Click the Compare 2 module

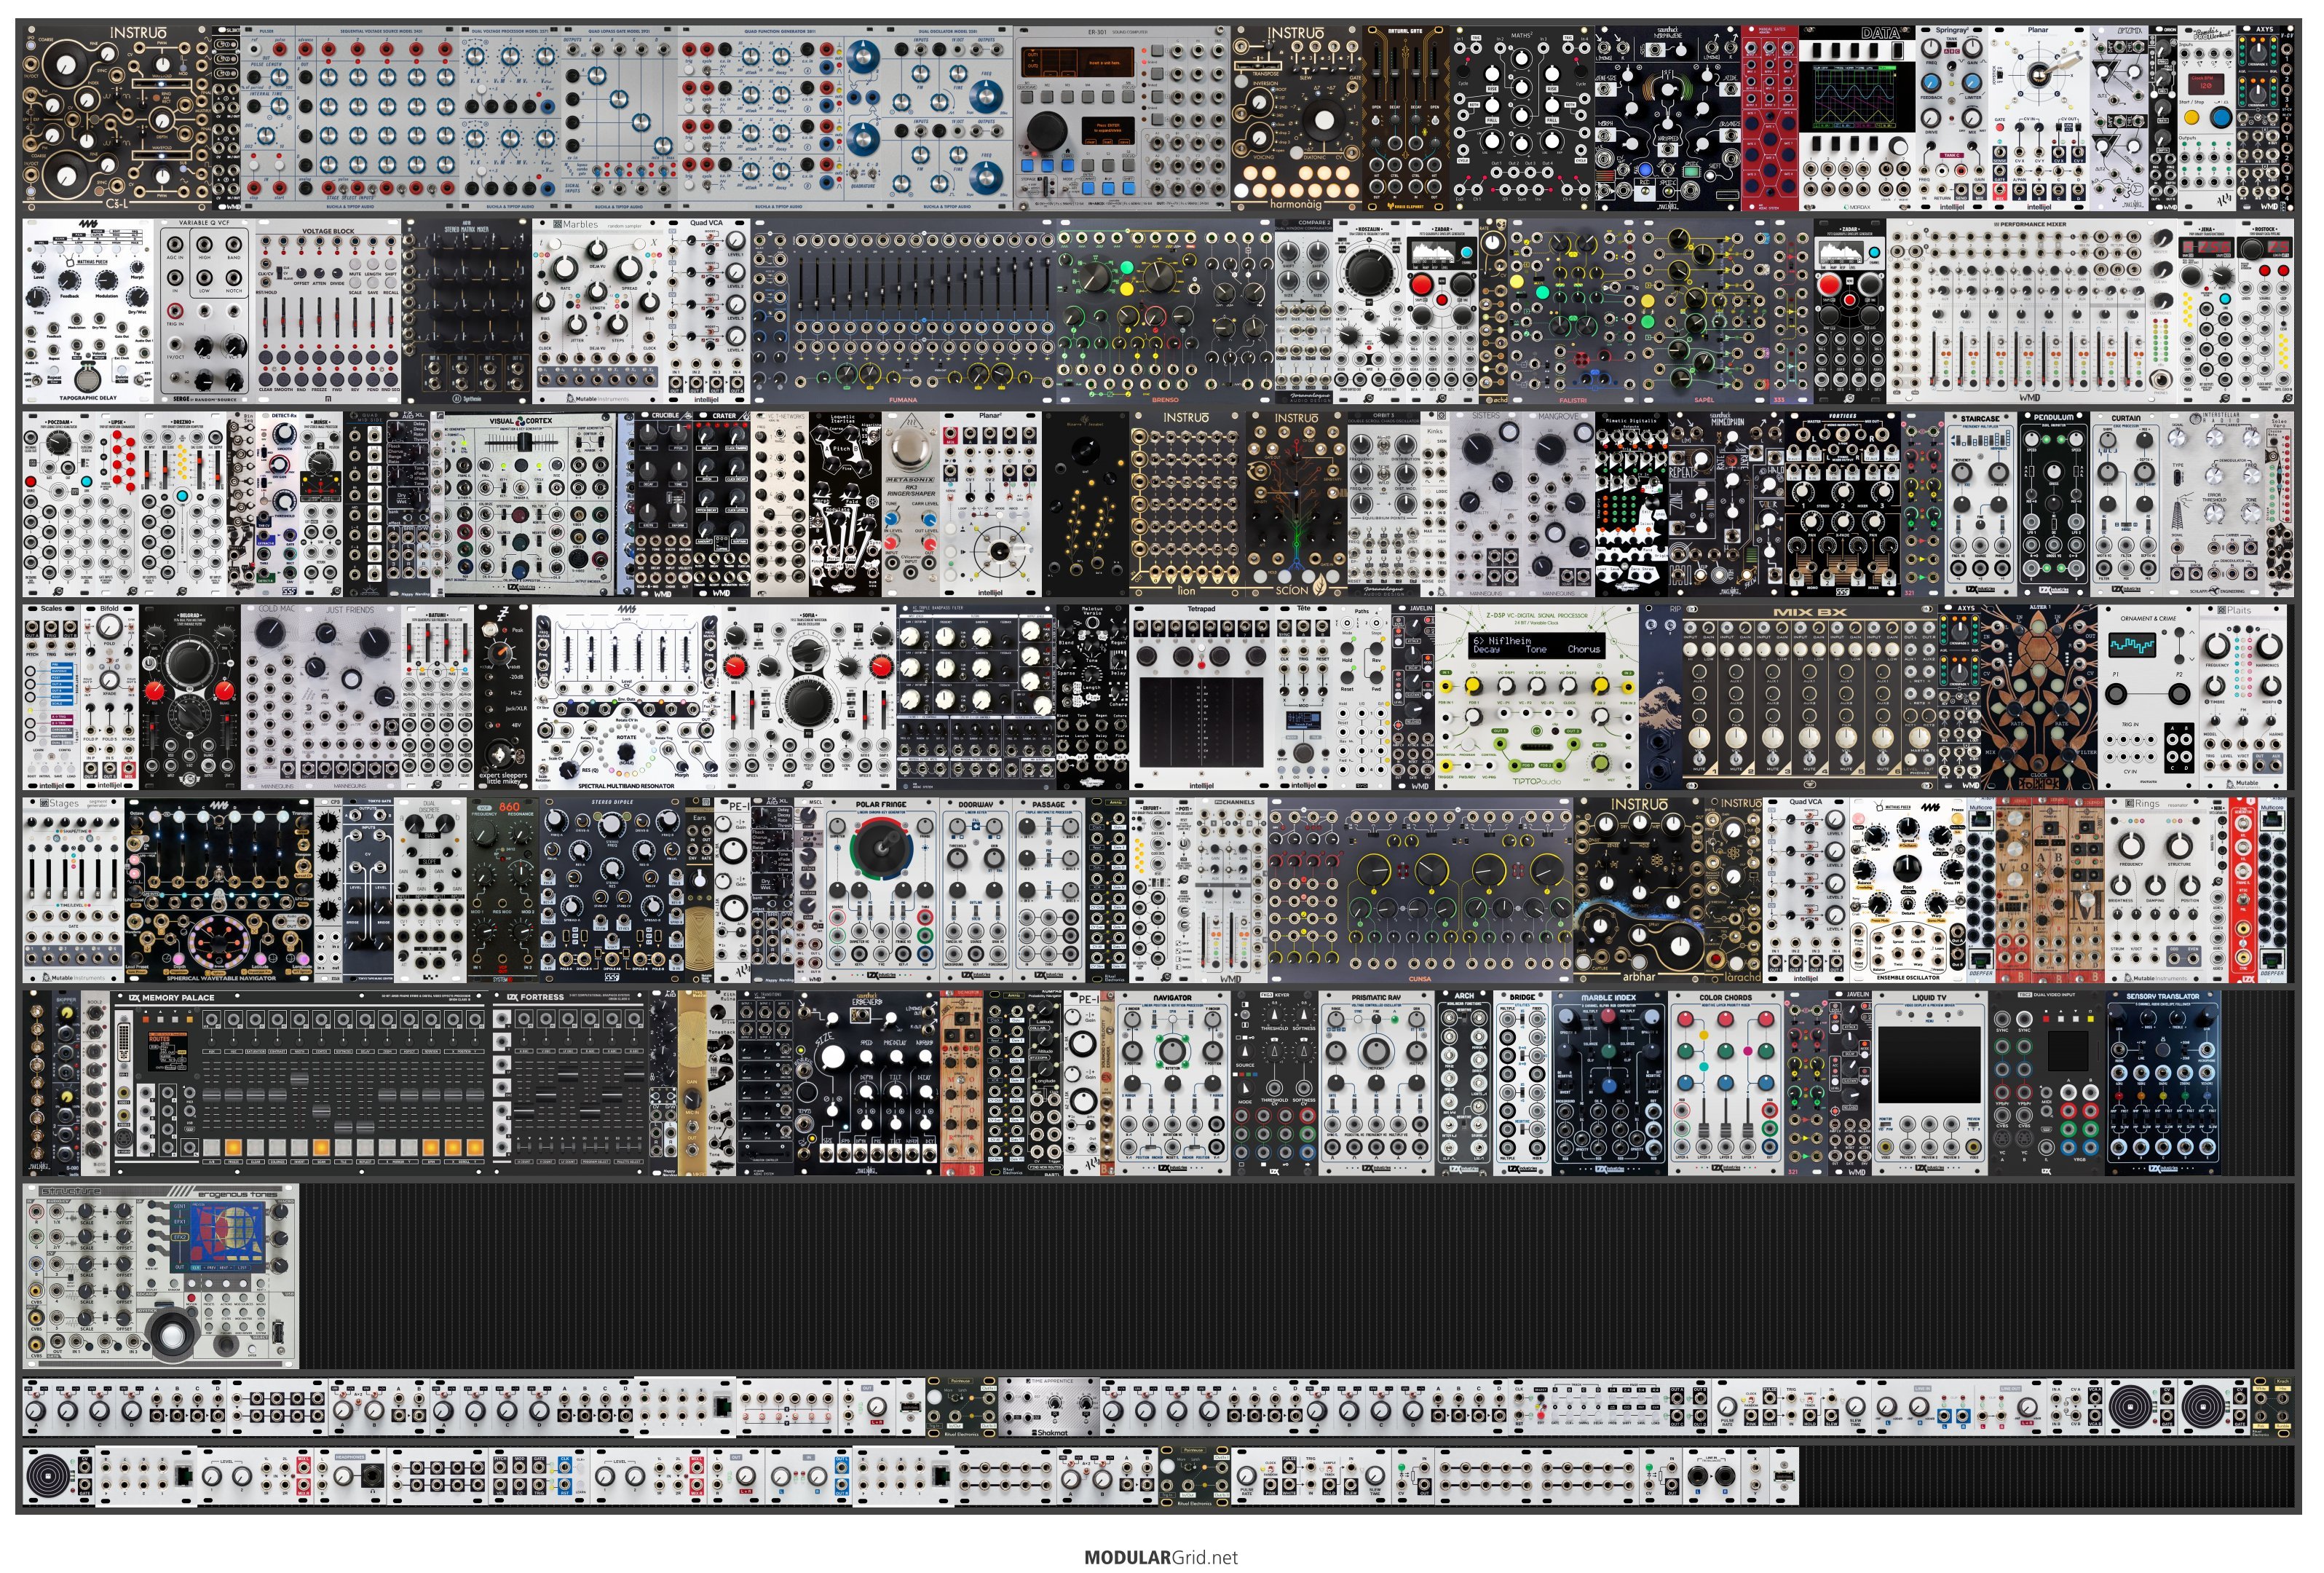1303,311
